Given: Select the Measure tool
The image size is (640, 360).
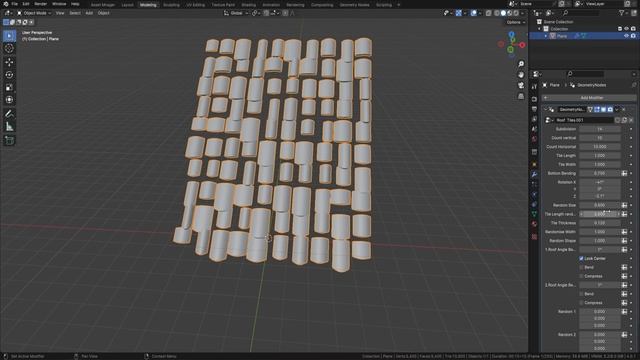Looking at the screenshot, I should (x=9, y=127).
